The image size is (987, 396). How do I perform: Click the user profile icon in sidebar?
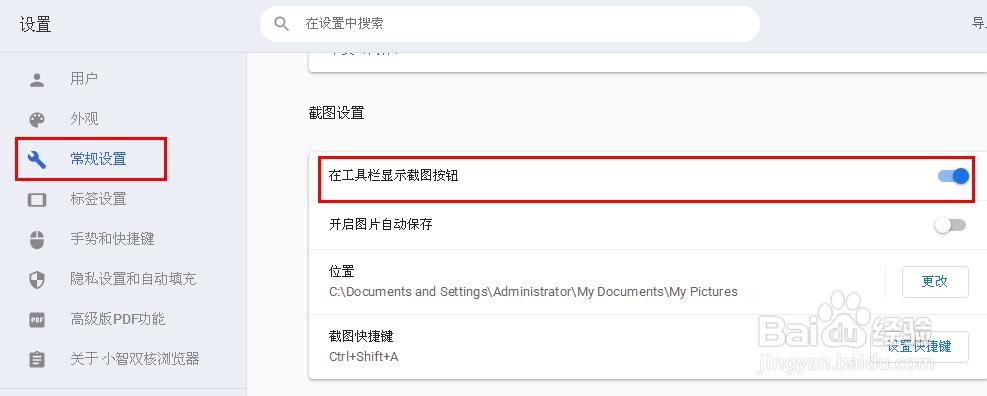(x=37, y=80)
